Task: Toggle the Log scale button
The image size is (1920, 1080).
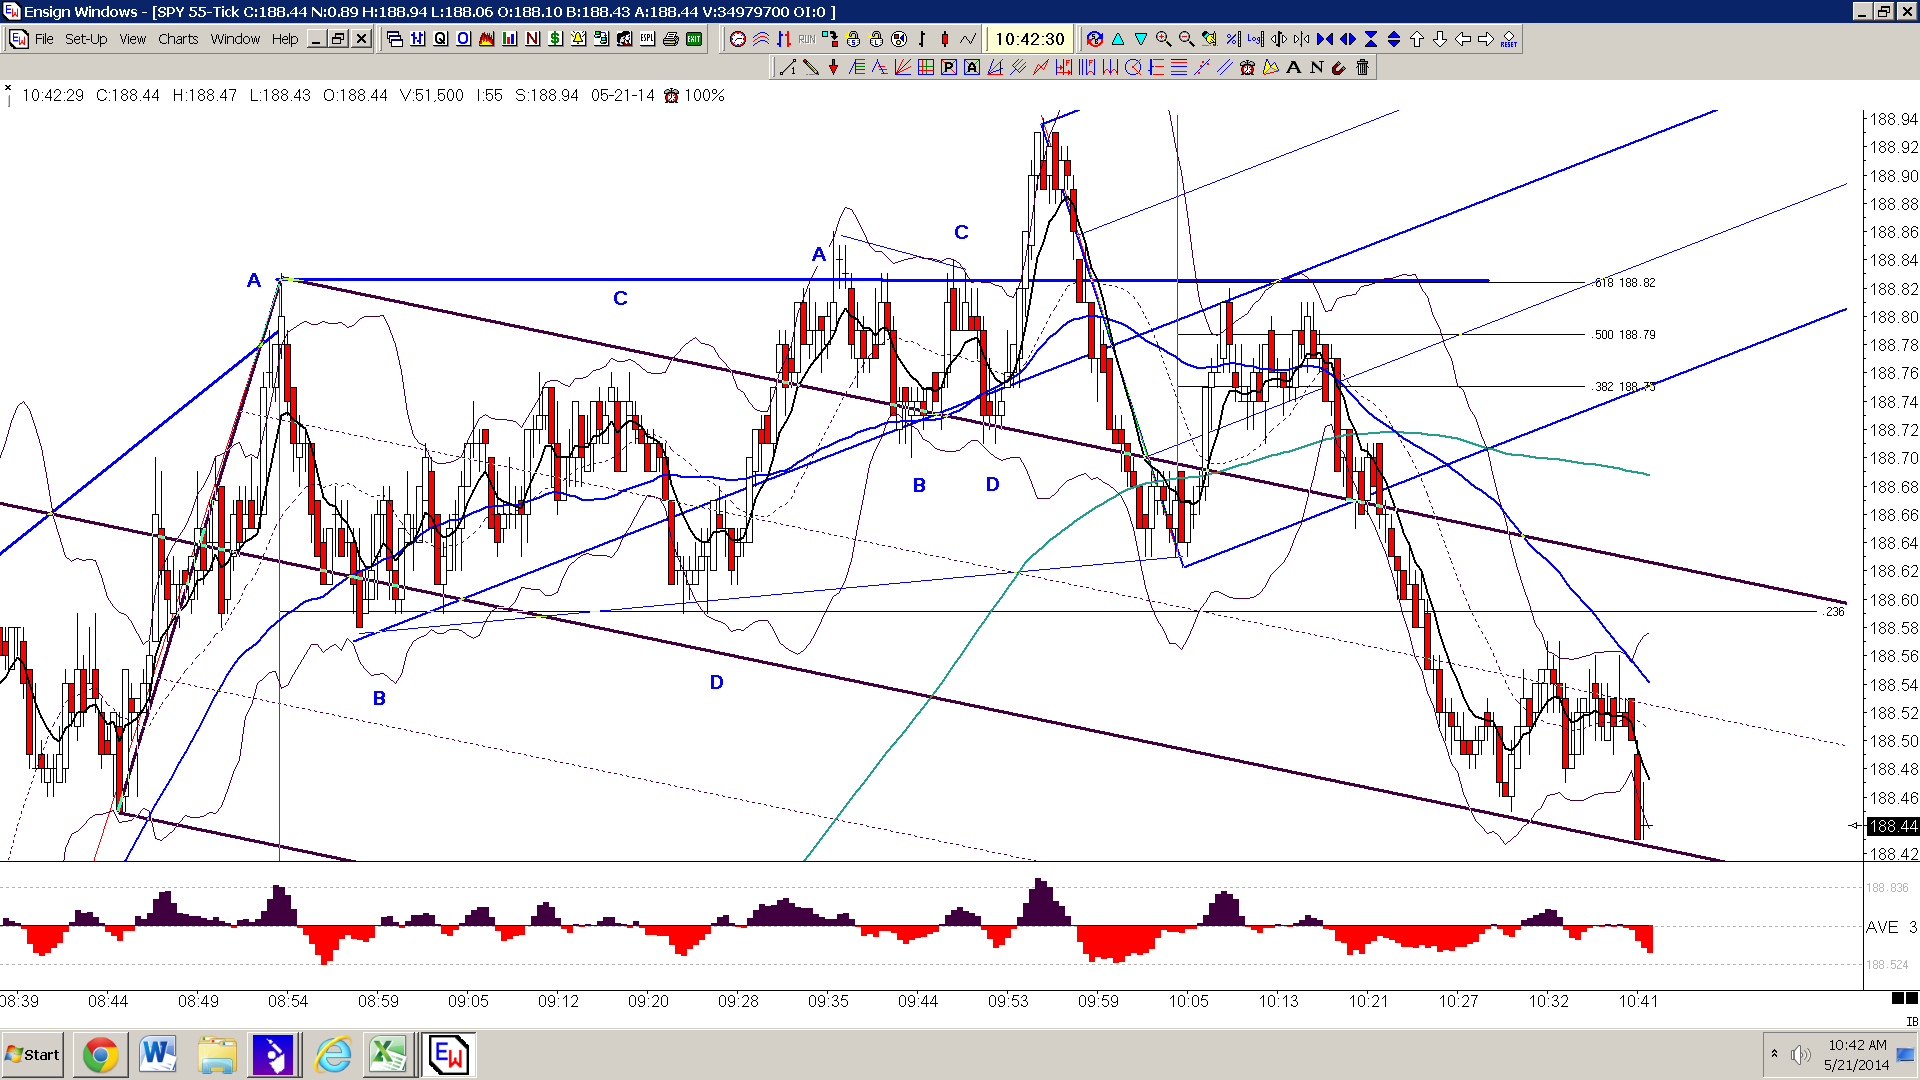Action: coord(1256,39)
